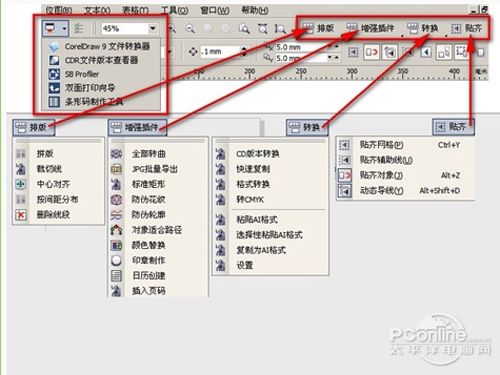Choose 格式转换 menu entry

[x=270, y=184]
